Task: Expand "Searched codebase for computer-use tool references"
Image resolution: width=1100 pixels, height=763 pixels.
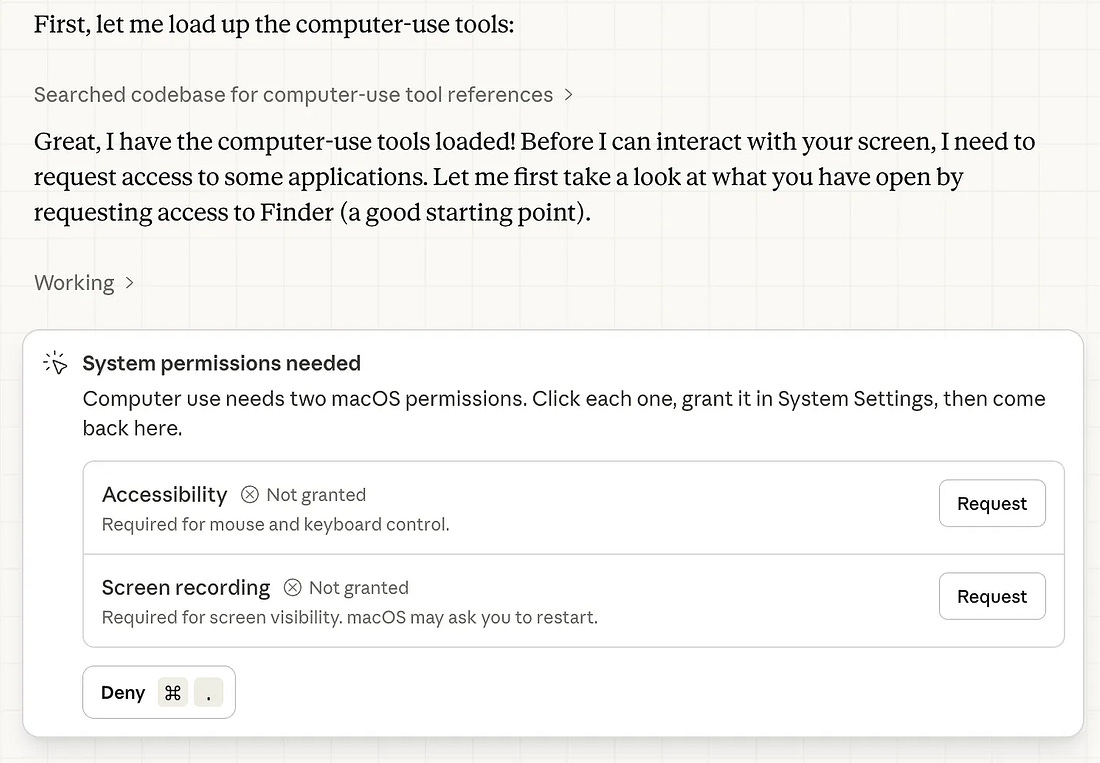Action: (294, 94)
